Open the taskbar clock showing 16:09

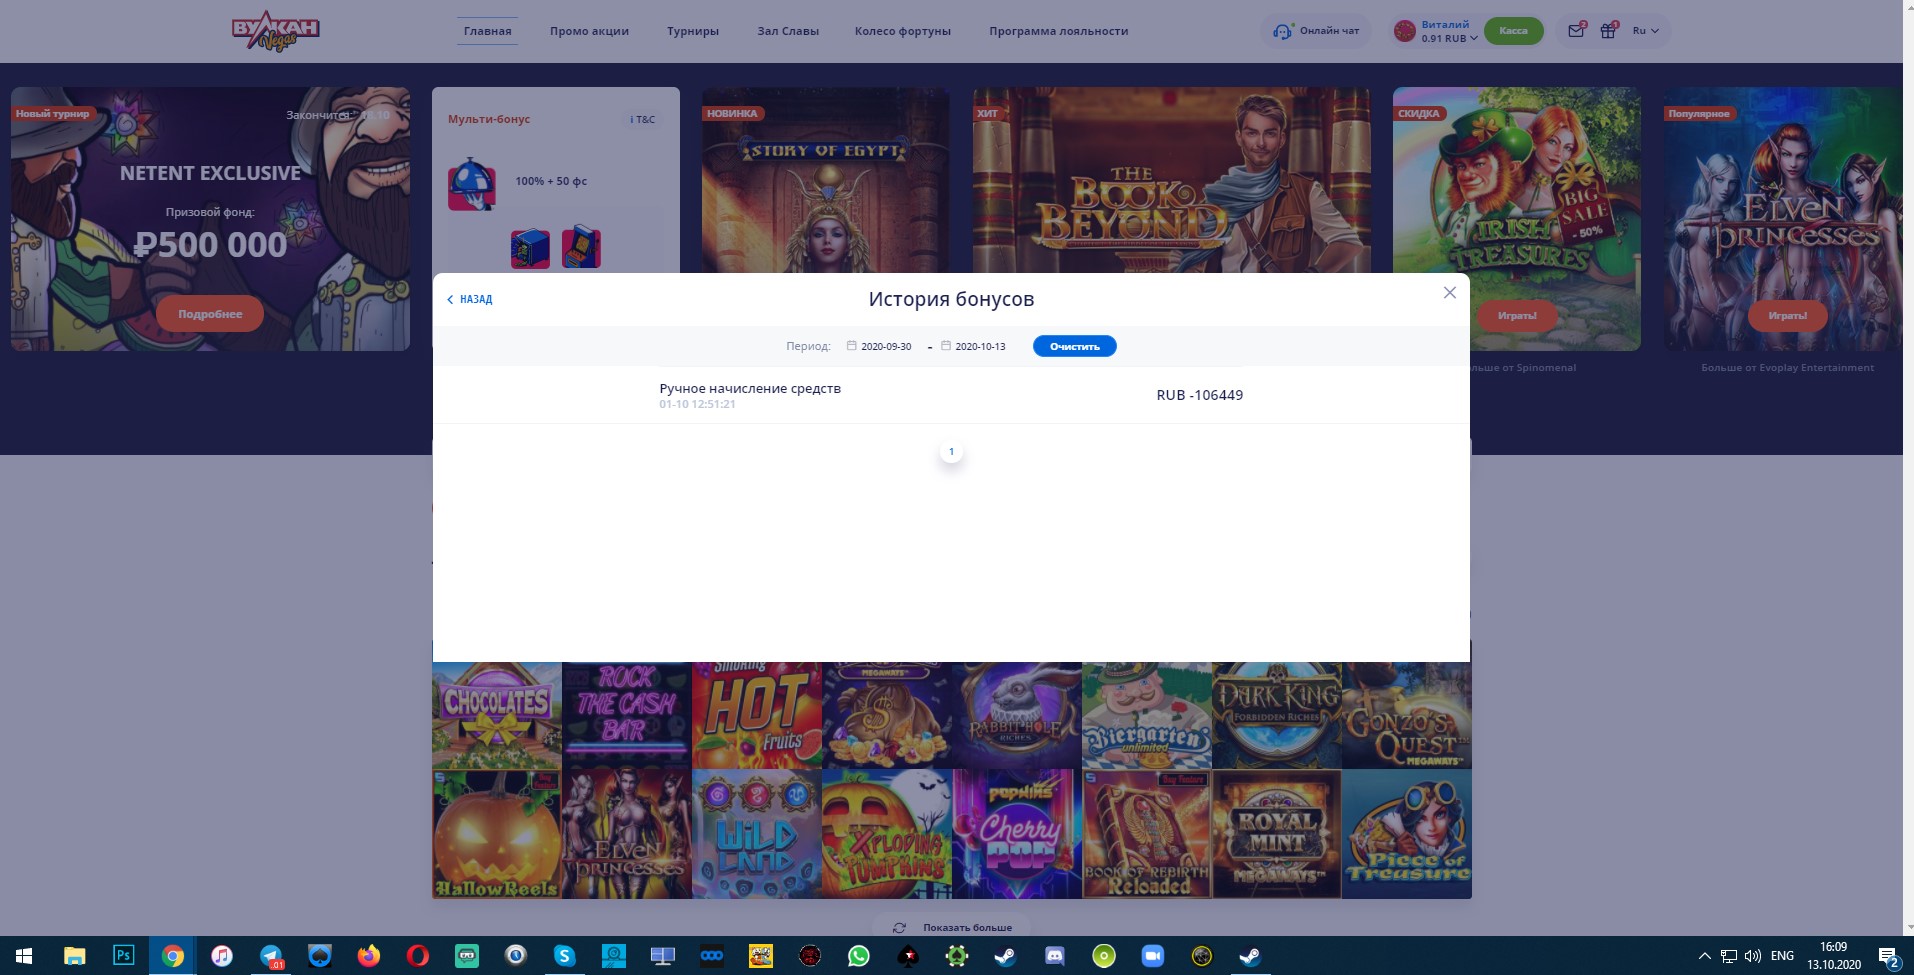1834,956
